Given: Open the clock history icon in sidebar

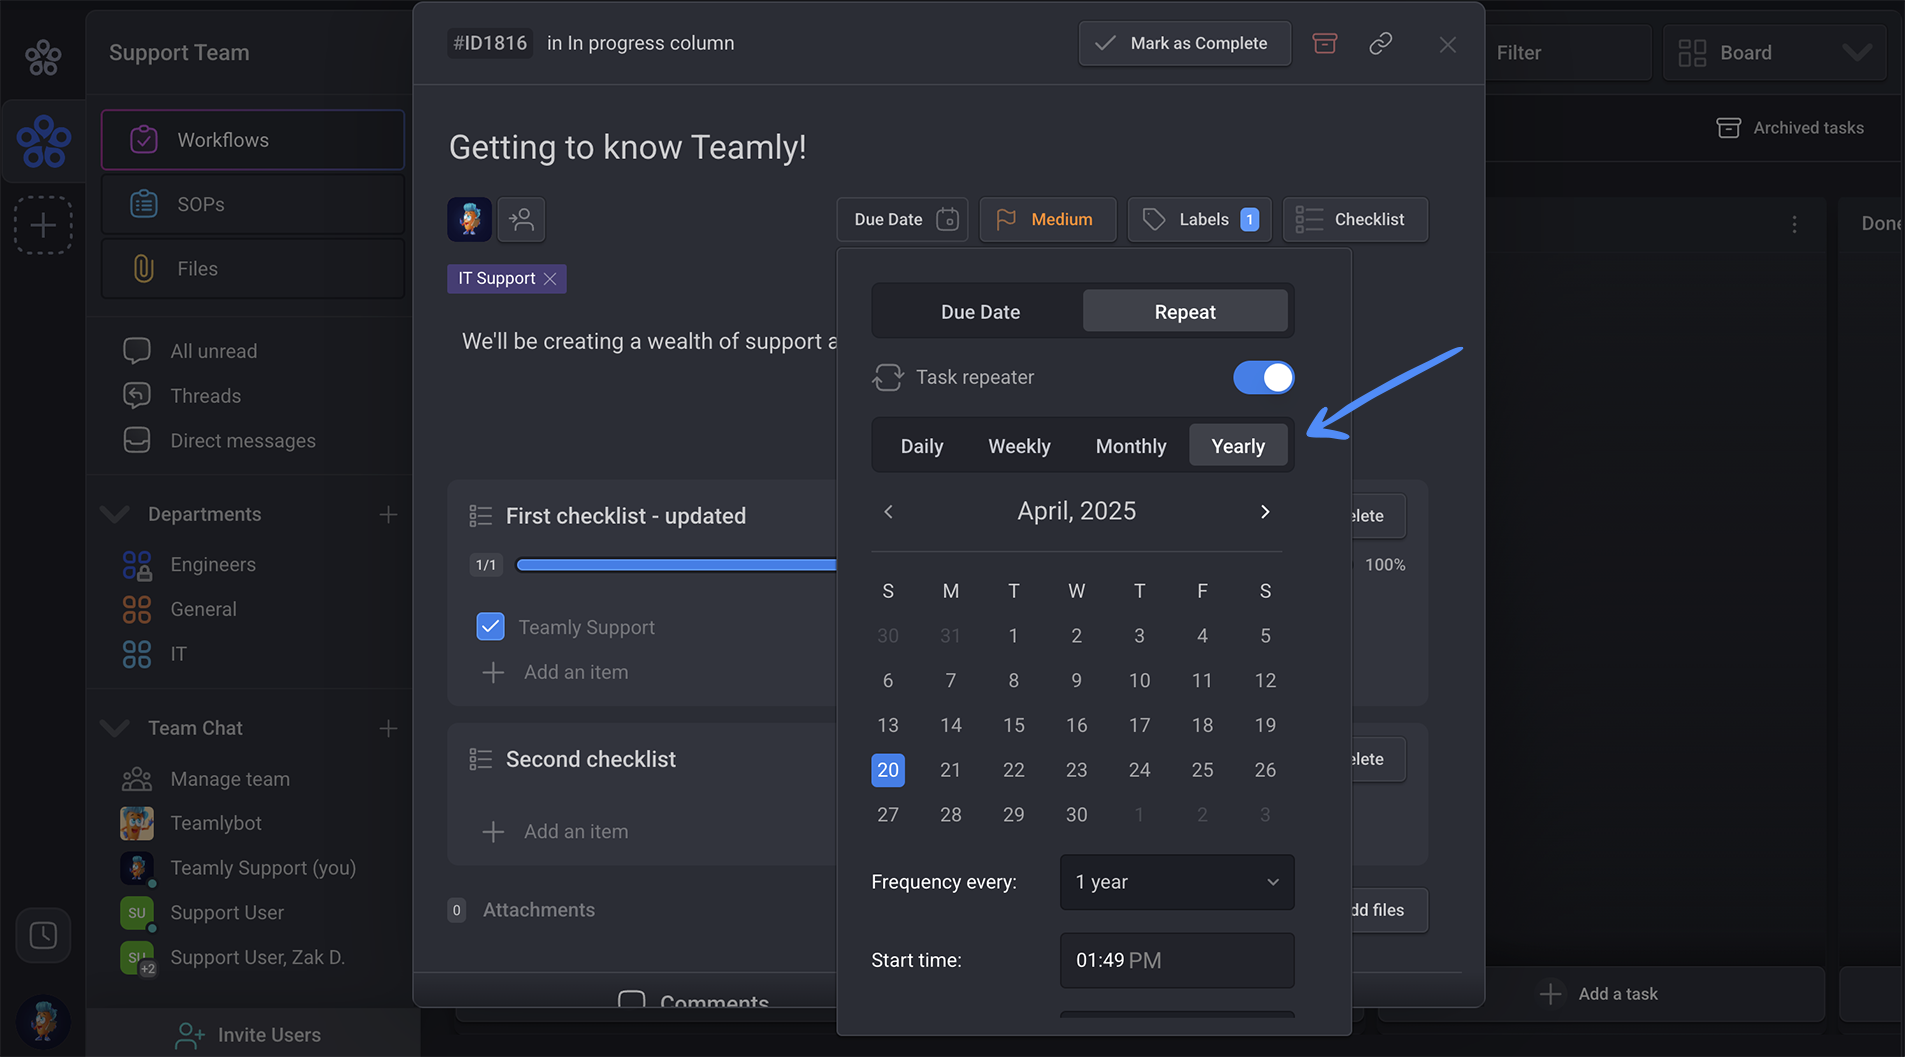Looking at the screenshot, I should (43, 935).
